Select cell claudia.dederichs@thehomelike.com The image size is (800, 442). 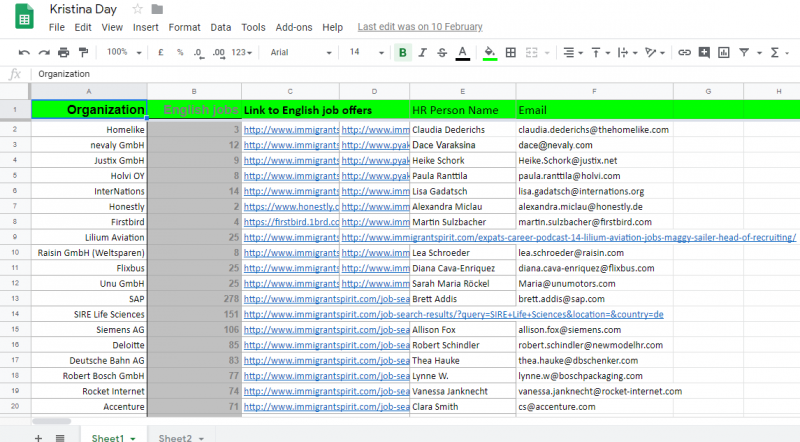tap(594, 130)
